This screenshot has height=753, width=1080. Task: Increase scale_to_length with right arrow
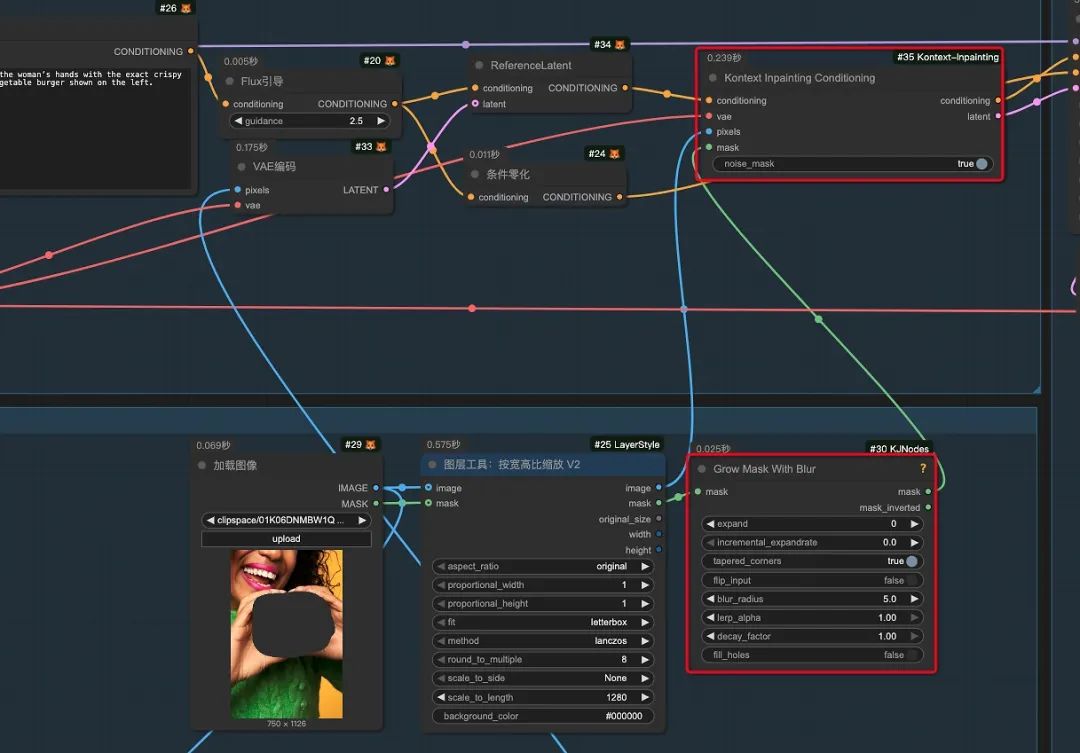click(645, 697)
